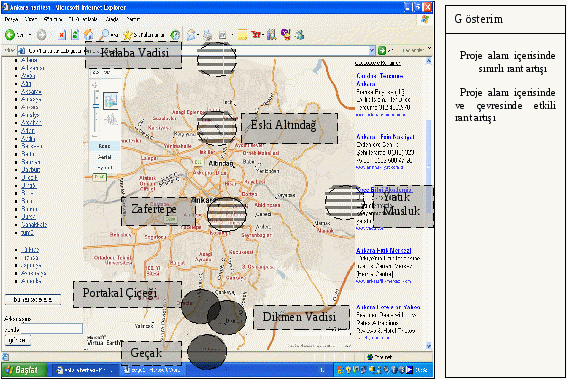Open the third item in the menu bar

coord(52,19)
